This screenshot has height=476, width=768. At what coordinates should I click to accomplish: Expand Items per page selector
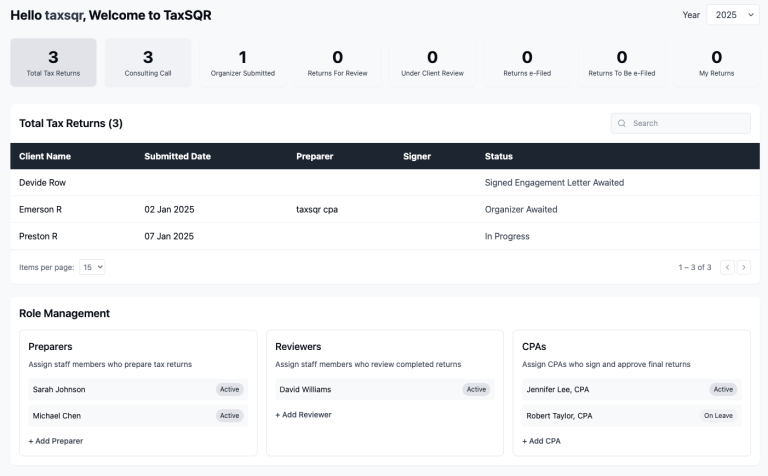[x=93, y=268]
